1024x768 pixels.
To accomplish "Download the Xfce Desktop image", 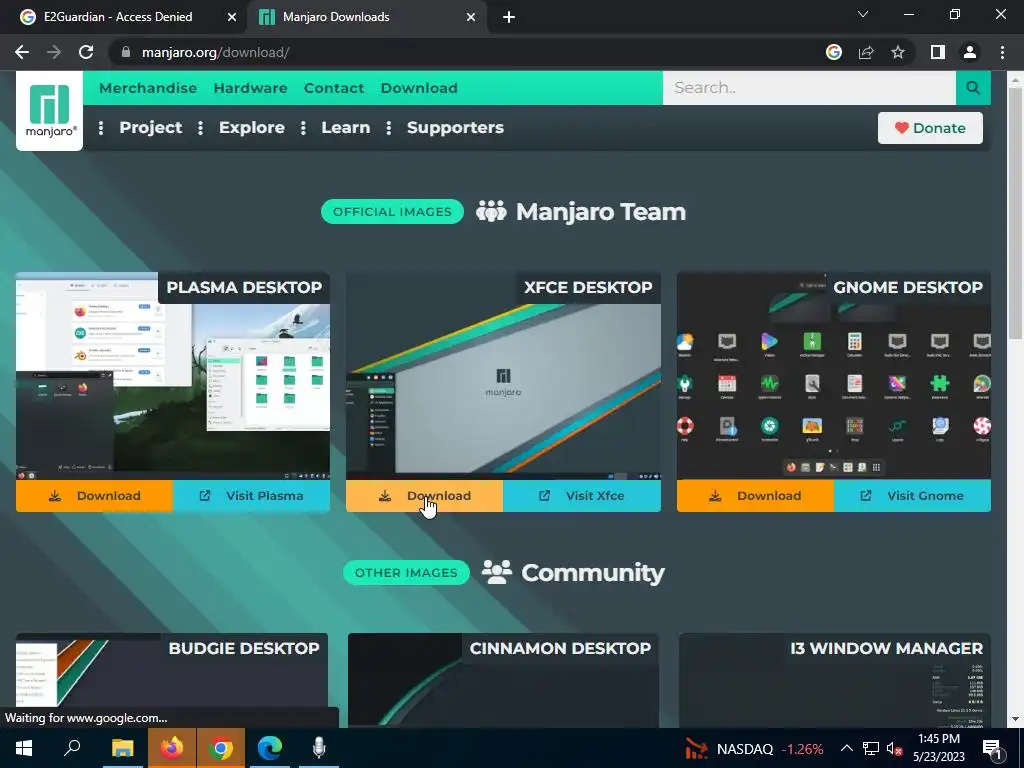I will tap(424, 496).
